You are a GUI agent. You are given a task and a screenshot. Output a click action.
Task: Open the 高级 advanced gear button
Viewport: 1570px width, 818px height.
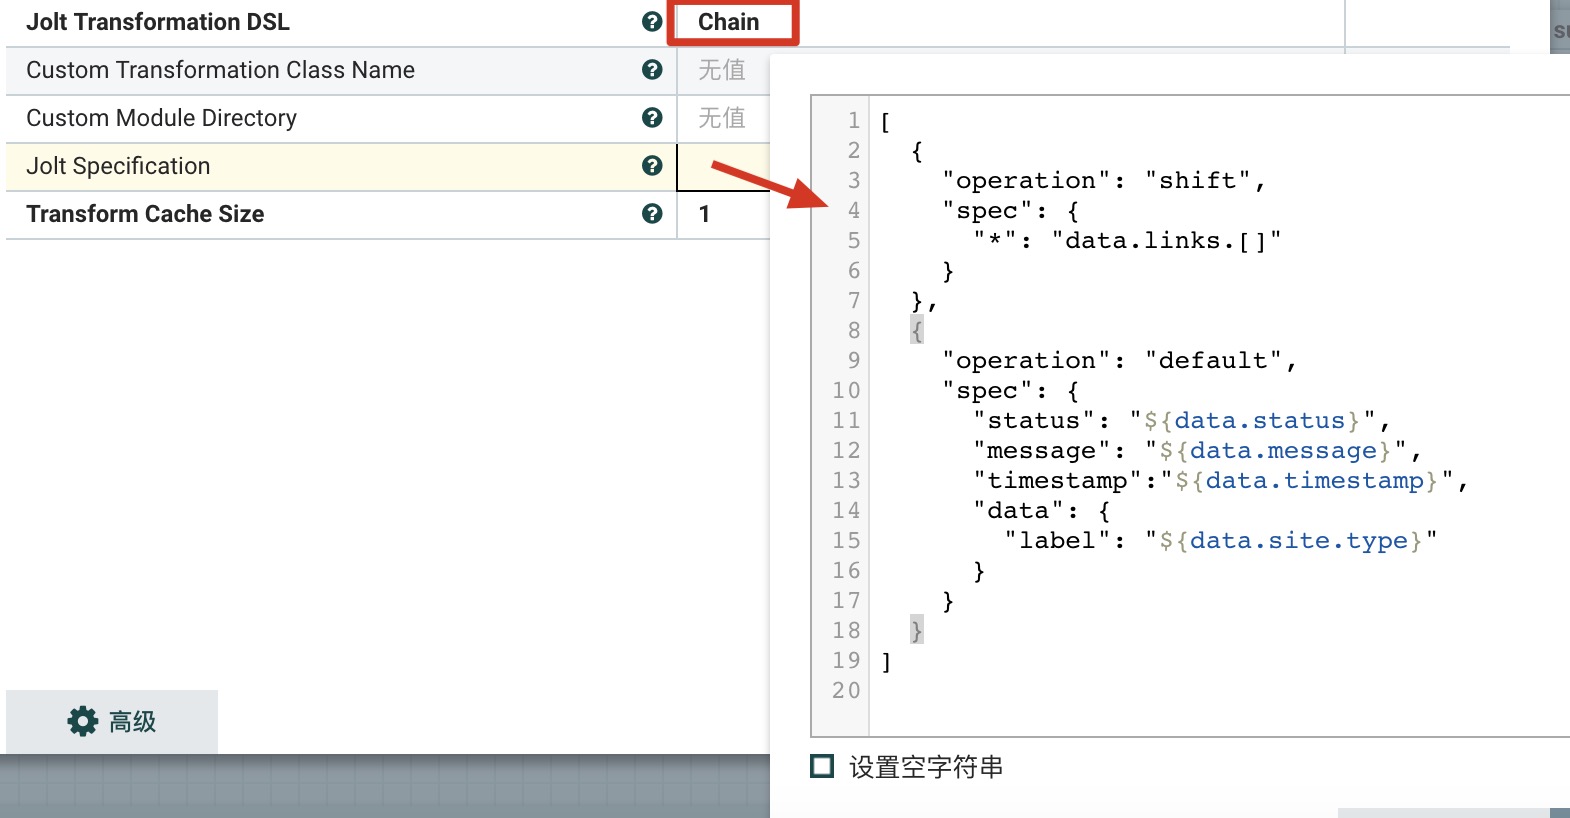coord(112,721)
